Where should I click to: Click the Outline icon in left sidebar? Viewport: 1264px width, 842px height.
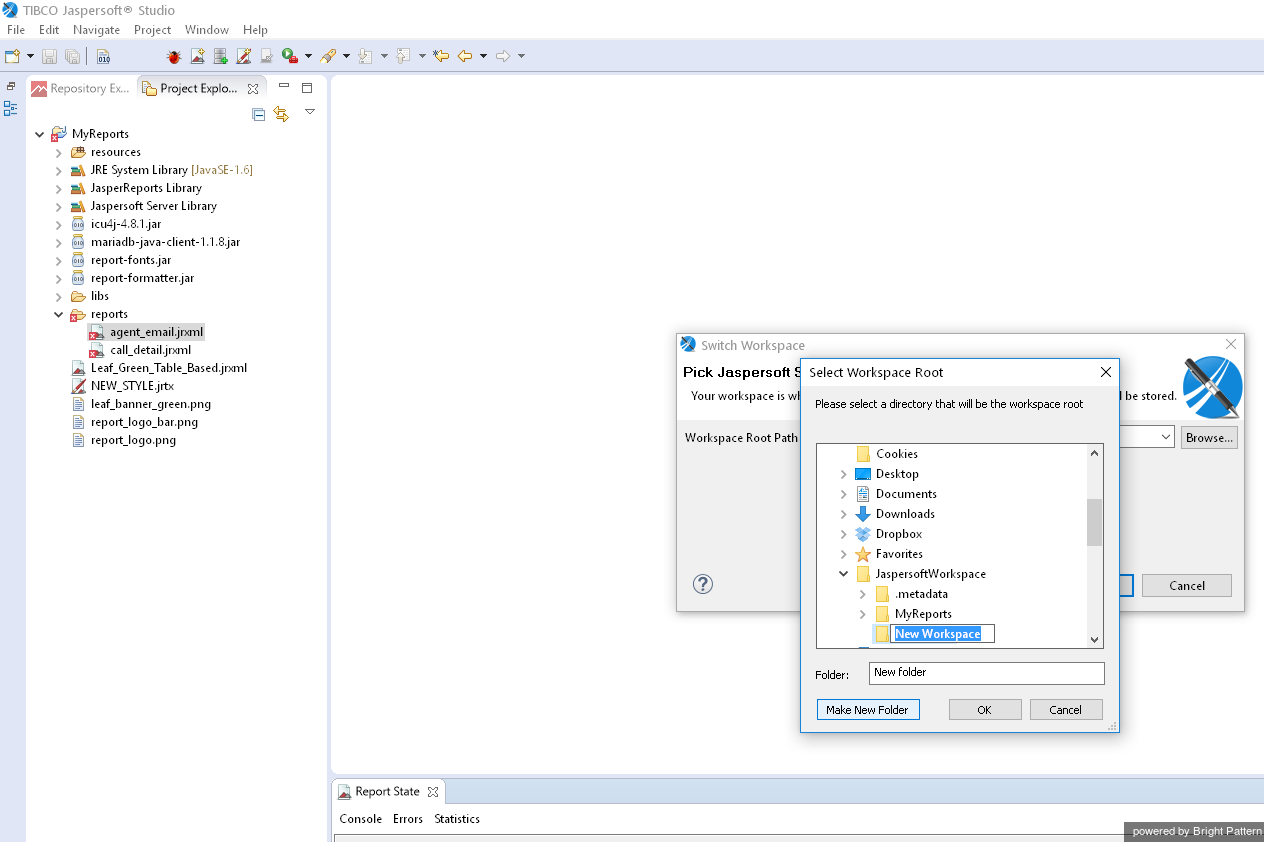click(11, 109)
